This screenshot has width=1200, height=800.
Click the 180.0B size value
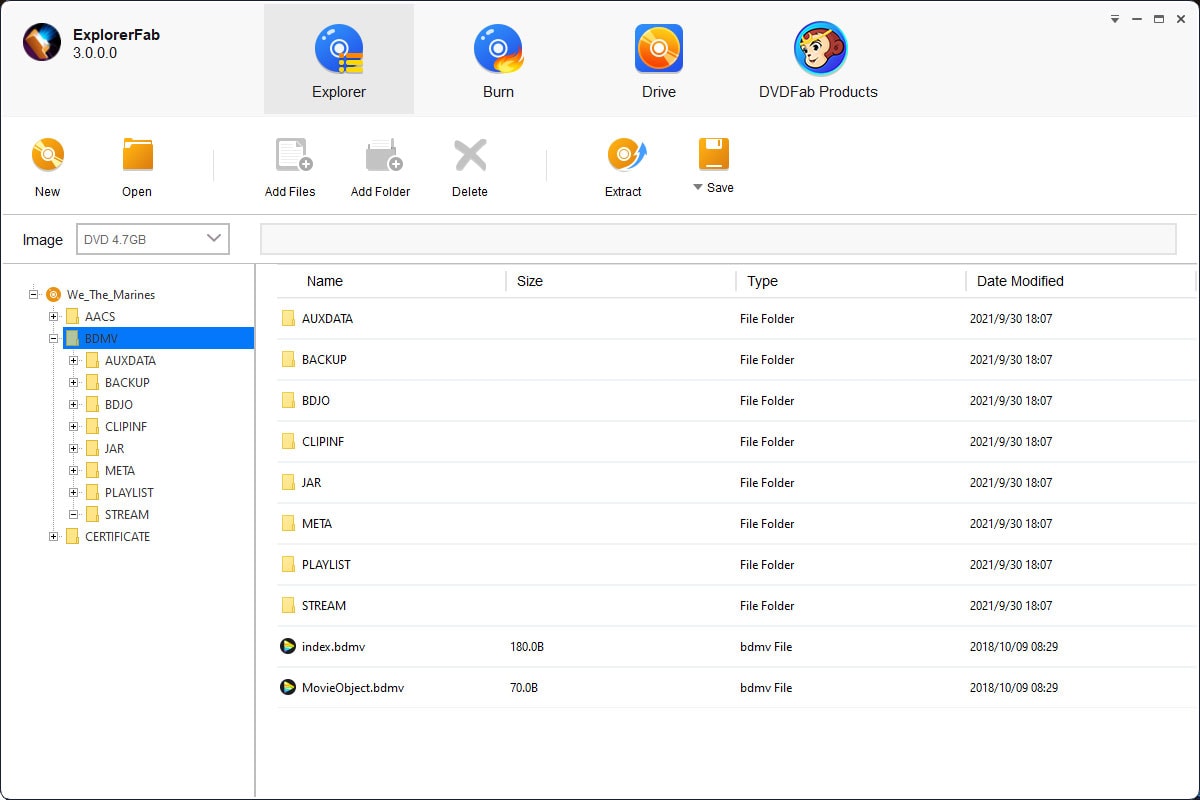pyautogui.click(x=527, y=647)
